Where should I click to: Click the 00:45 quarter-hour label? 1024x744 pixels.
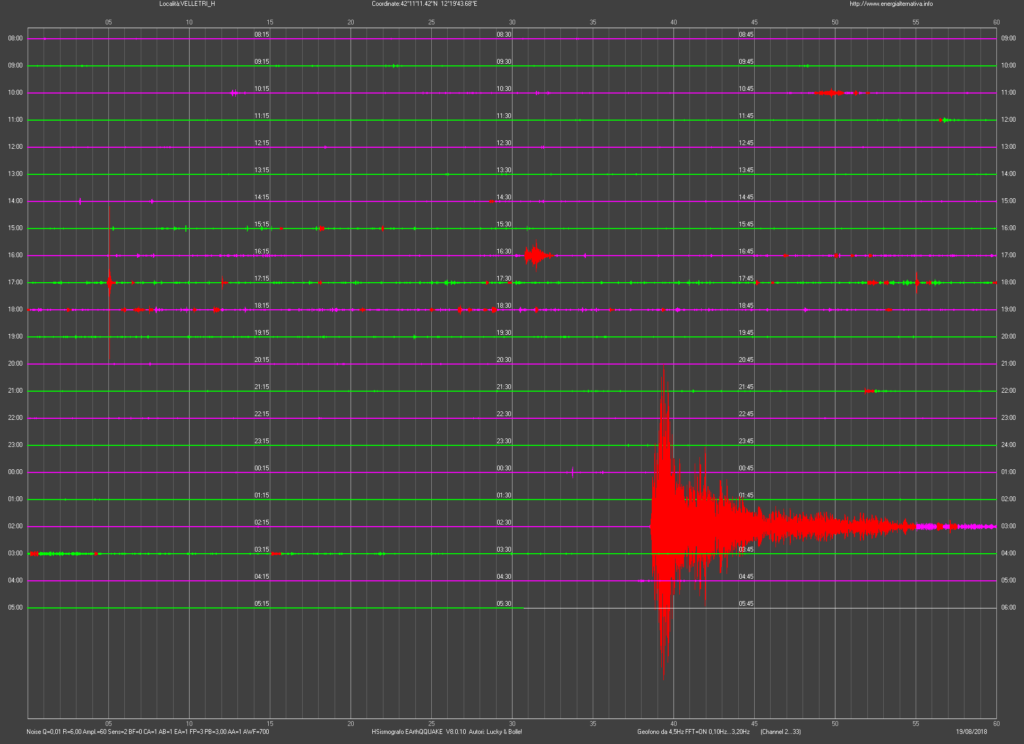pos(746,468)
